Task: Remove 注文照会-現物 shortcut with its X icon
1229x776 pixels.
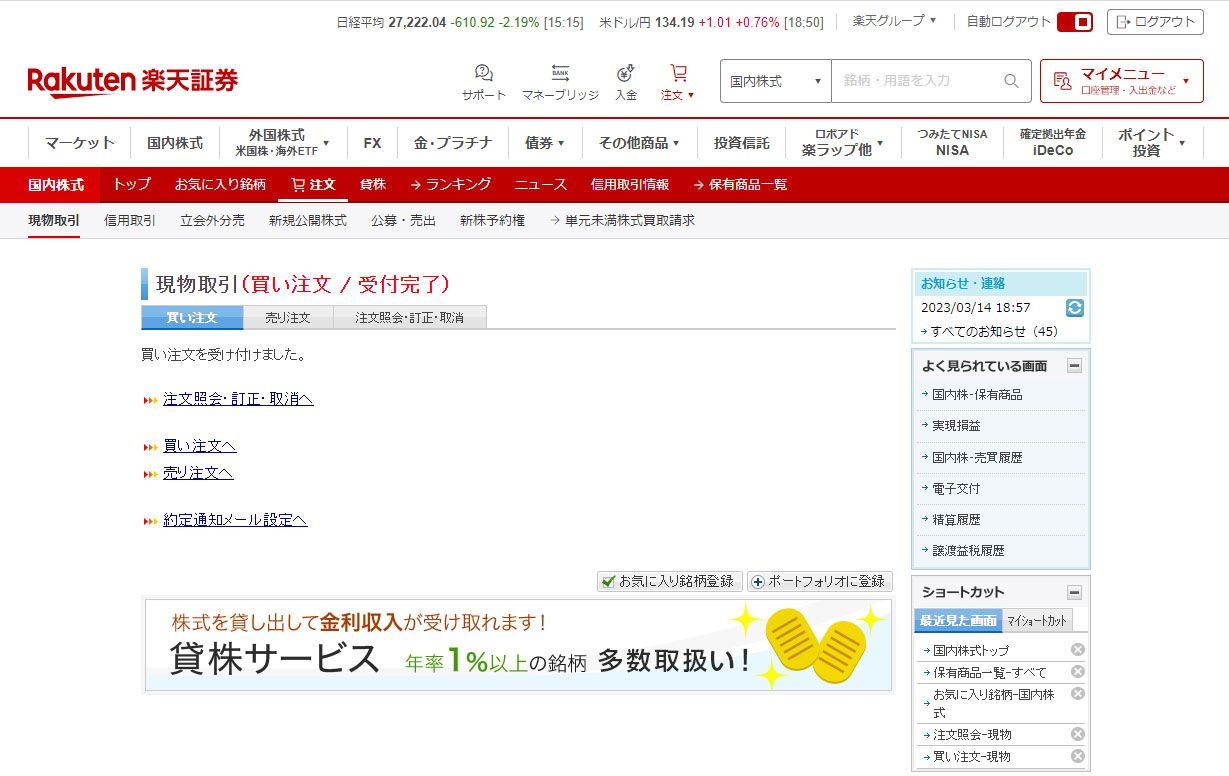Action: (x=1077, y=734)
